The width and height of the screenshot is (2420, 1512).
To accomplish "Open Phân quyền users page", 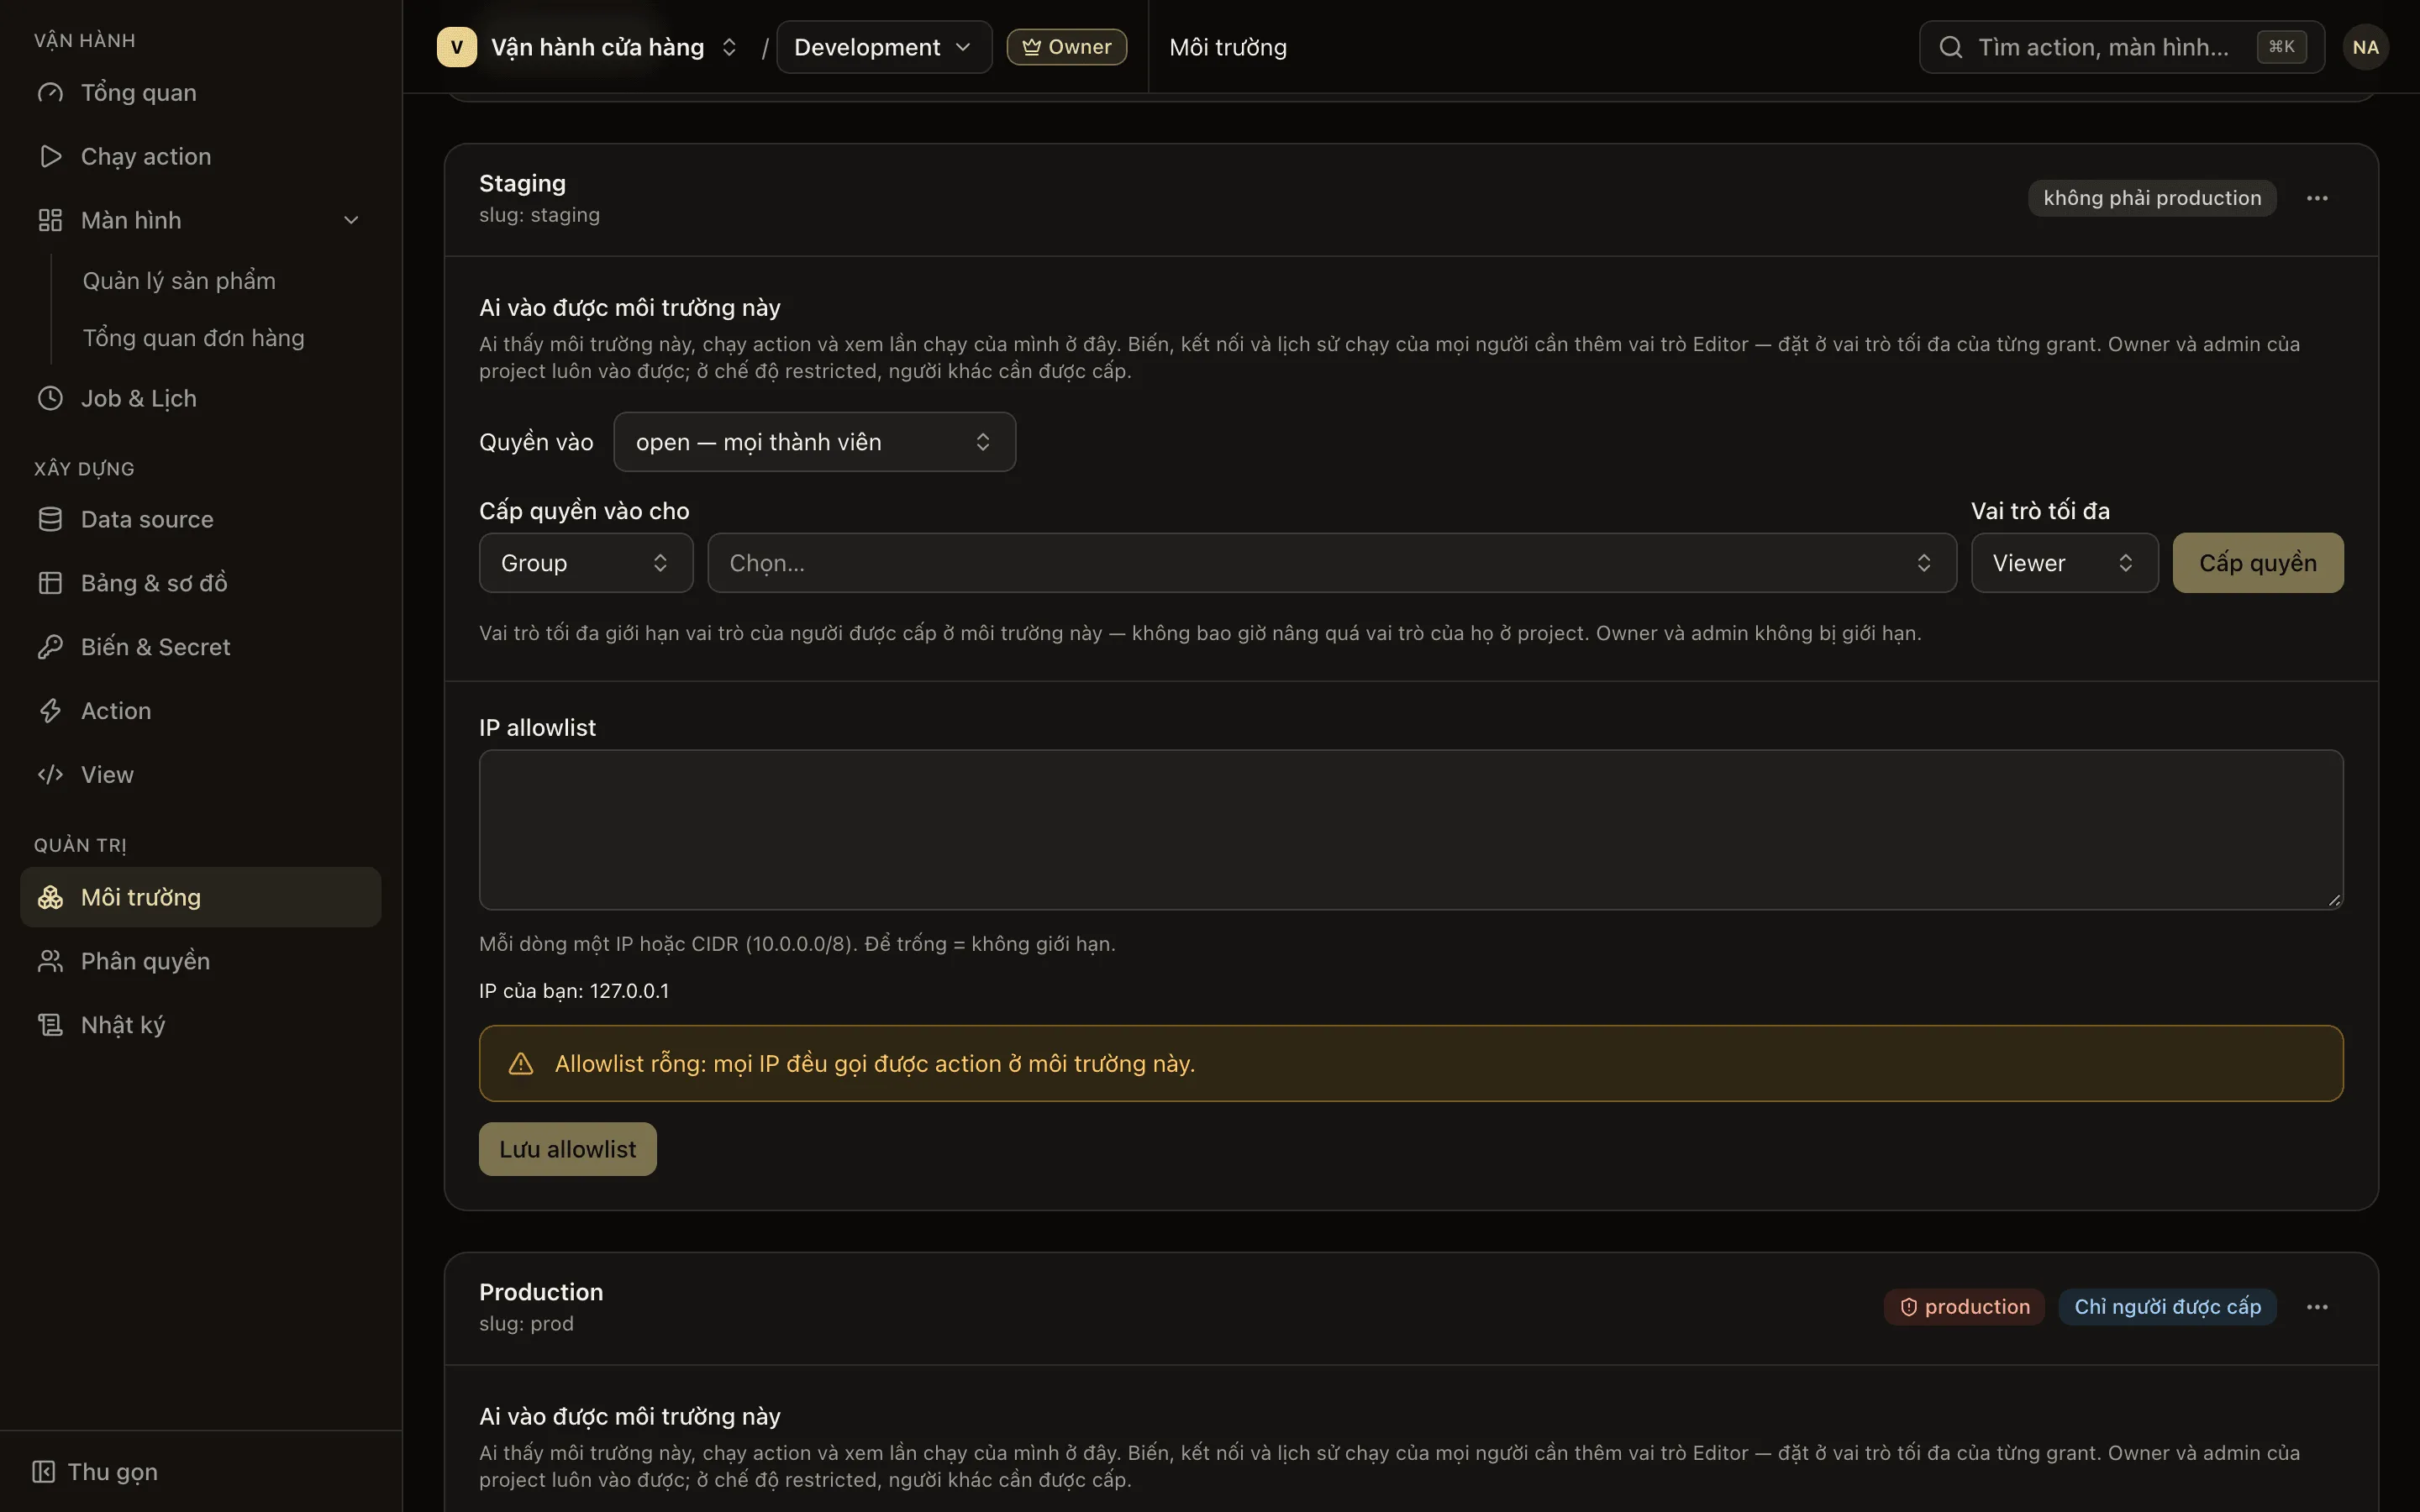I will pos(200,961).
